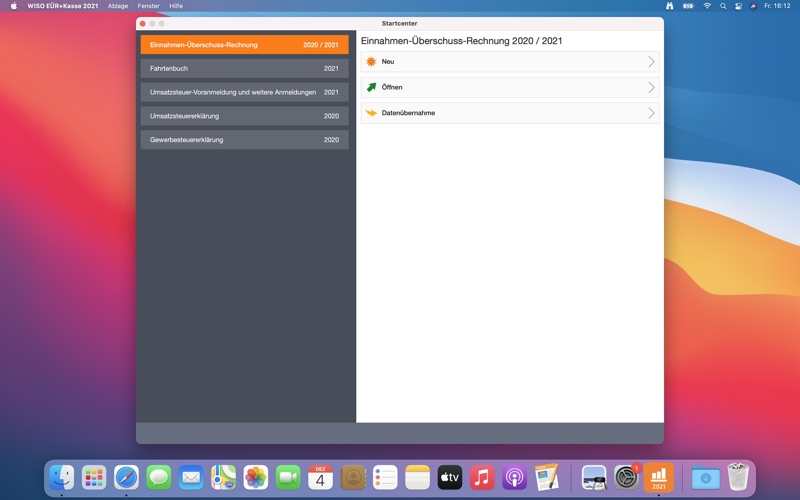
Task: Open the Apple menu
Action: point(14,6)
